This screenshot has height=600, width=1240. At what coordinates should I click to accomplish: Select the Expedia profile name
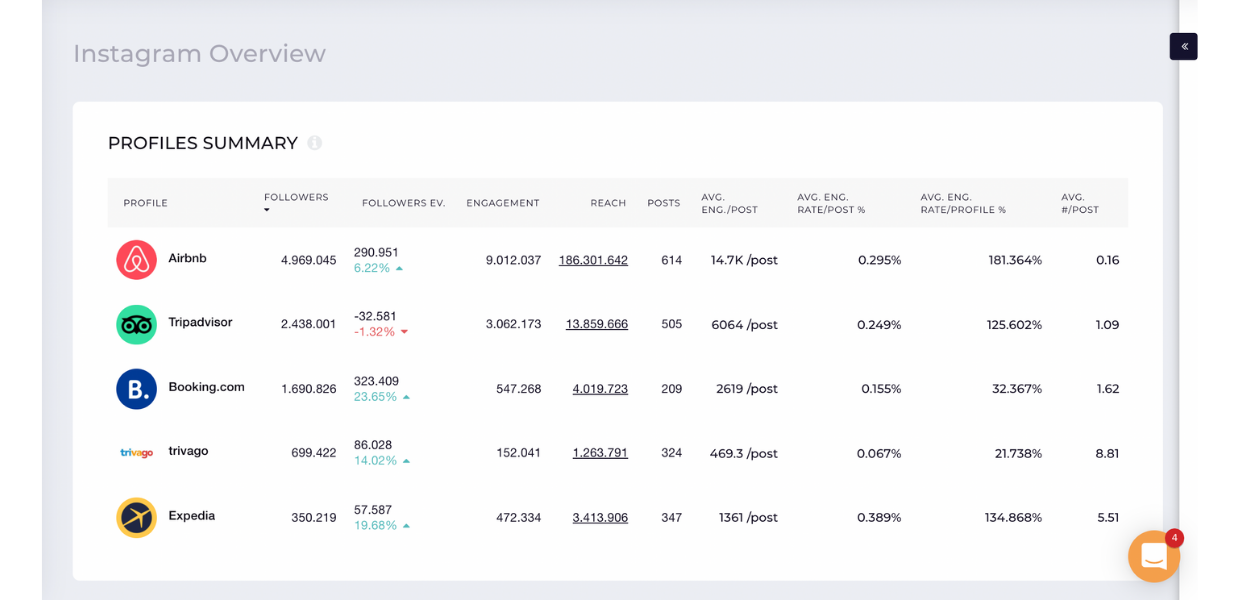(x=191, y=516)
